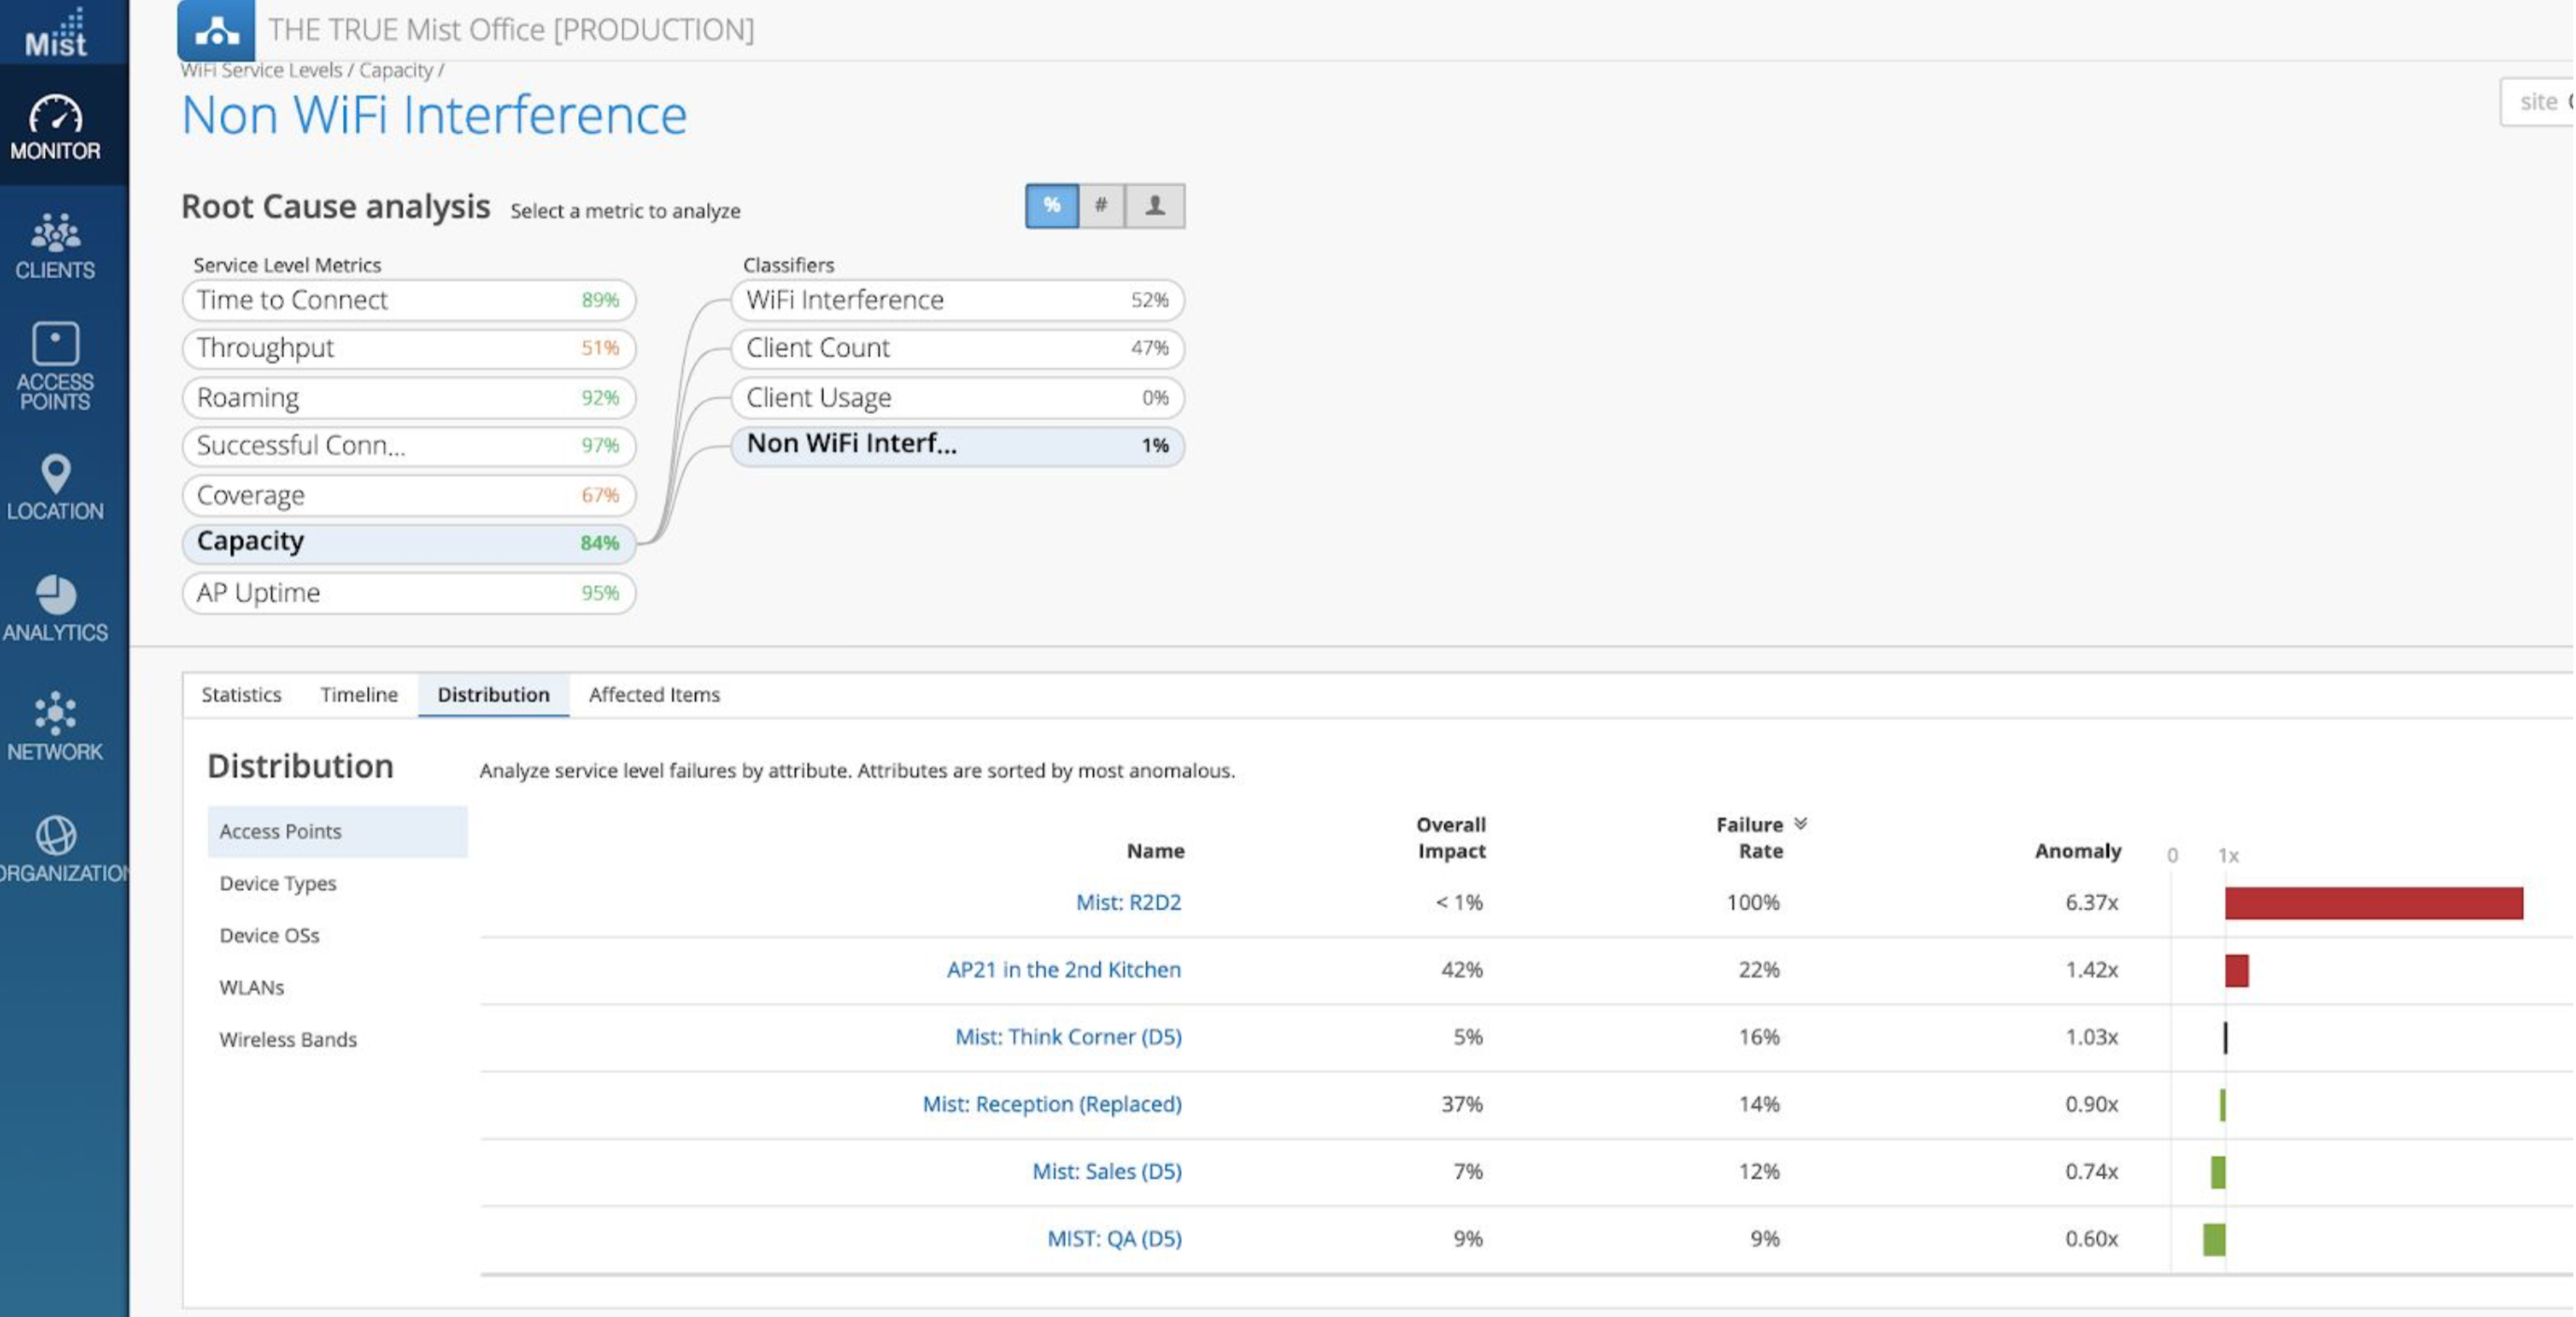Switch display to count (#) toggle
2576x1317 pixels.
coord(1101,206)
